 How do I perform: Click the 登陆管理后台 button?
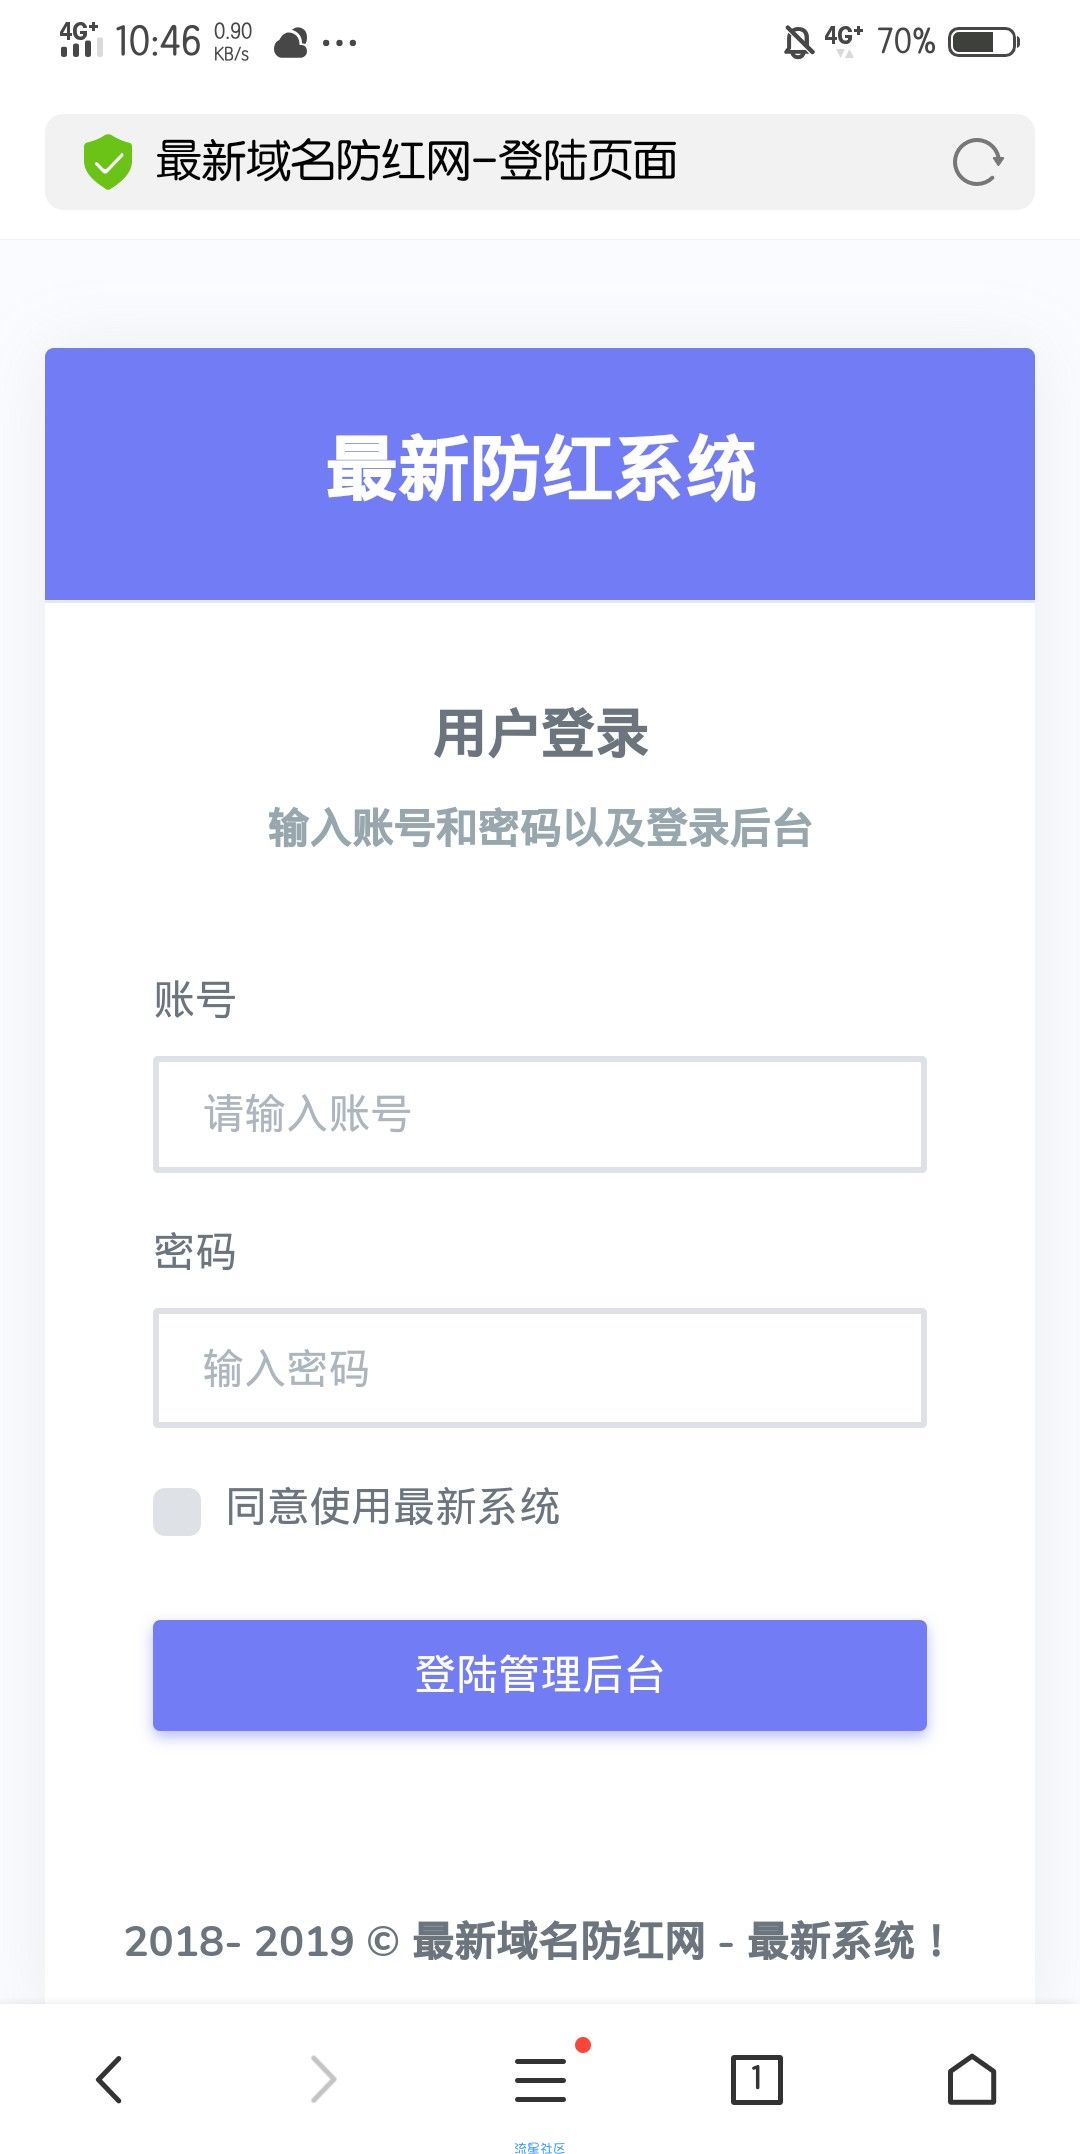(540, 1675)
